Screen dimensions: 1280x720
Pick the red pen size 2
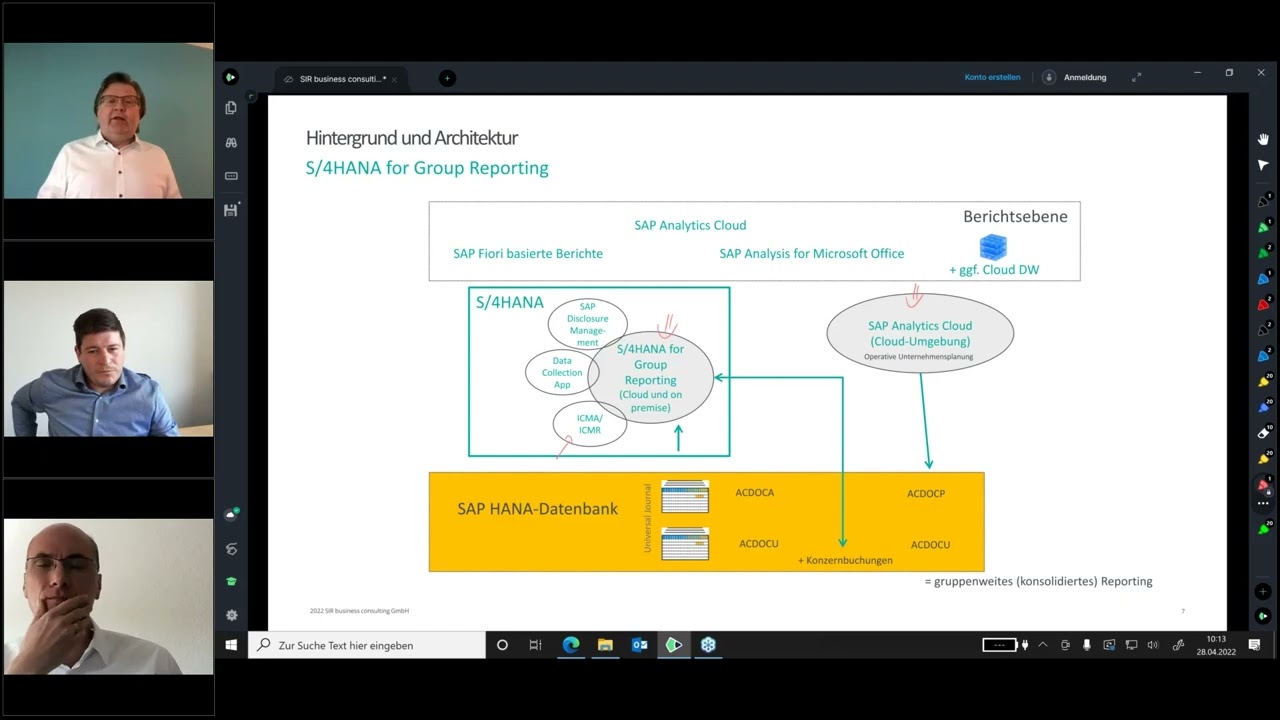[x=1263, y=304]
